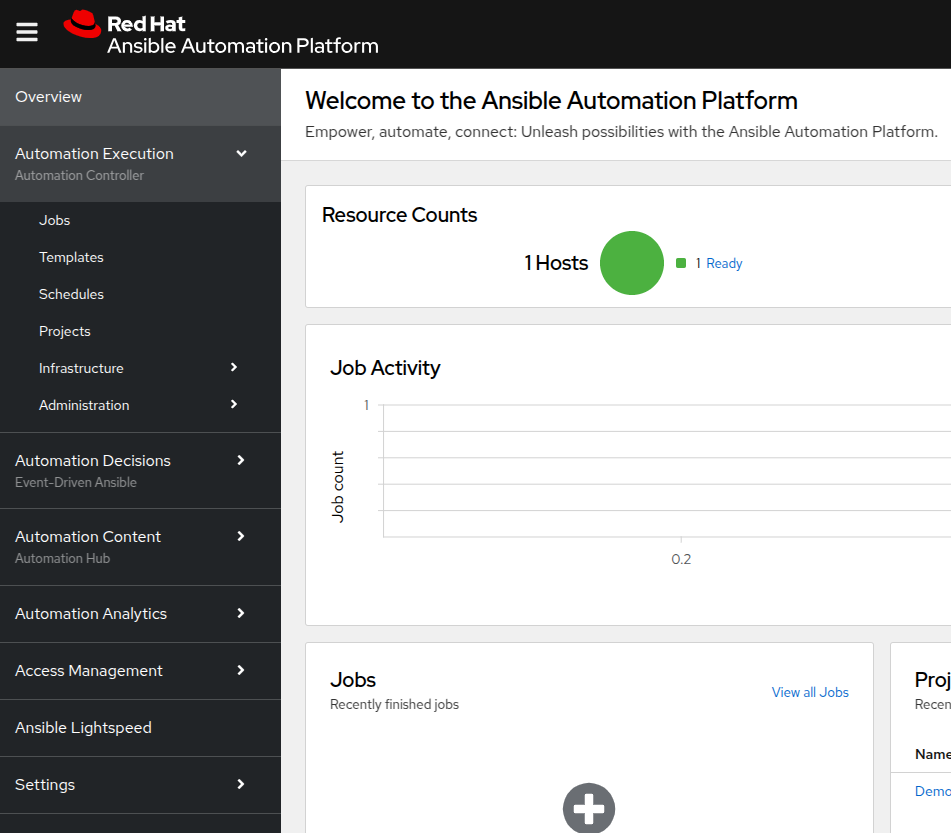Expand the Infrastructure submenu
This screenshot has height=833, width=951.
coord(234,368)
